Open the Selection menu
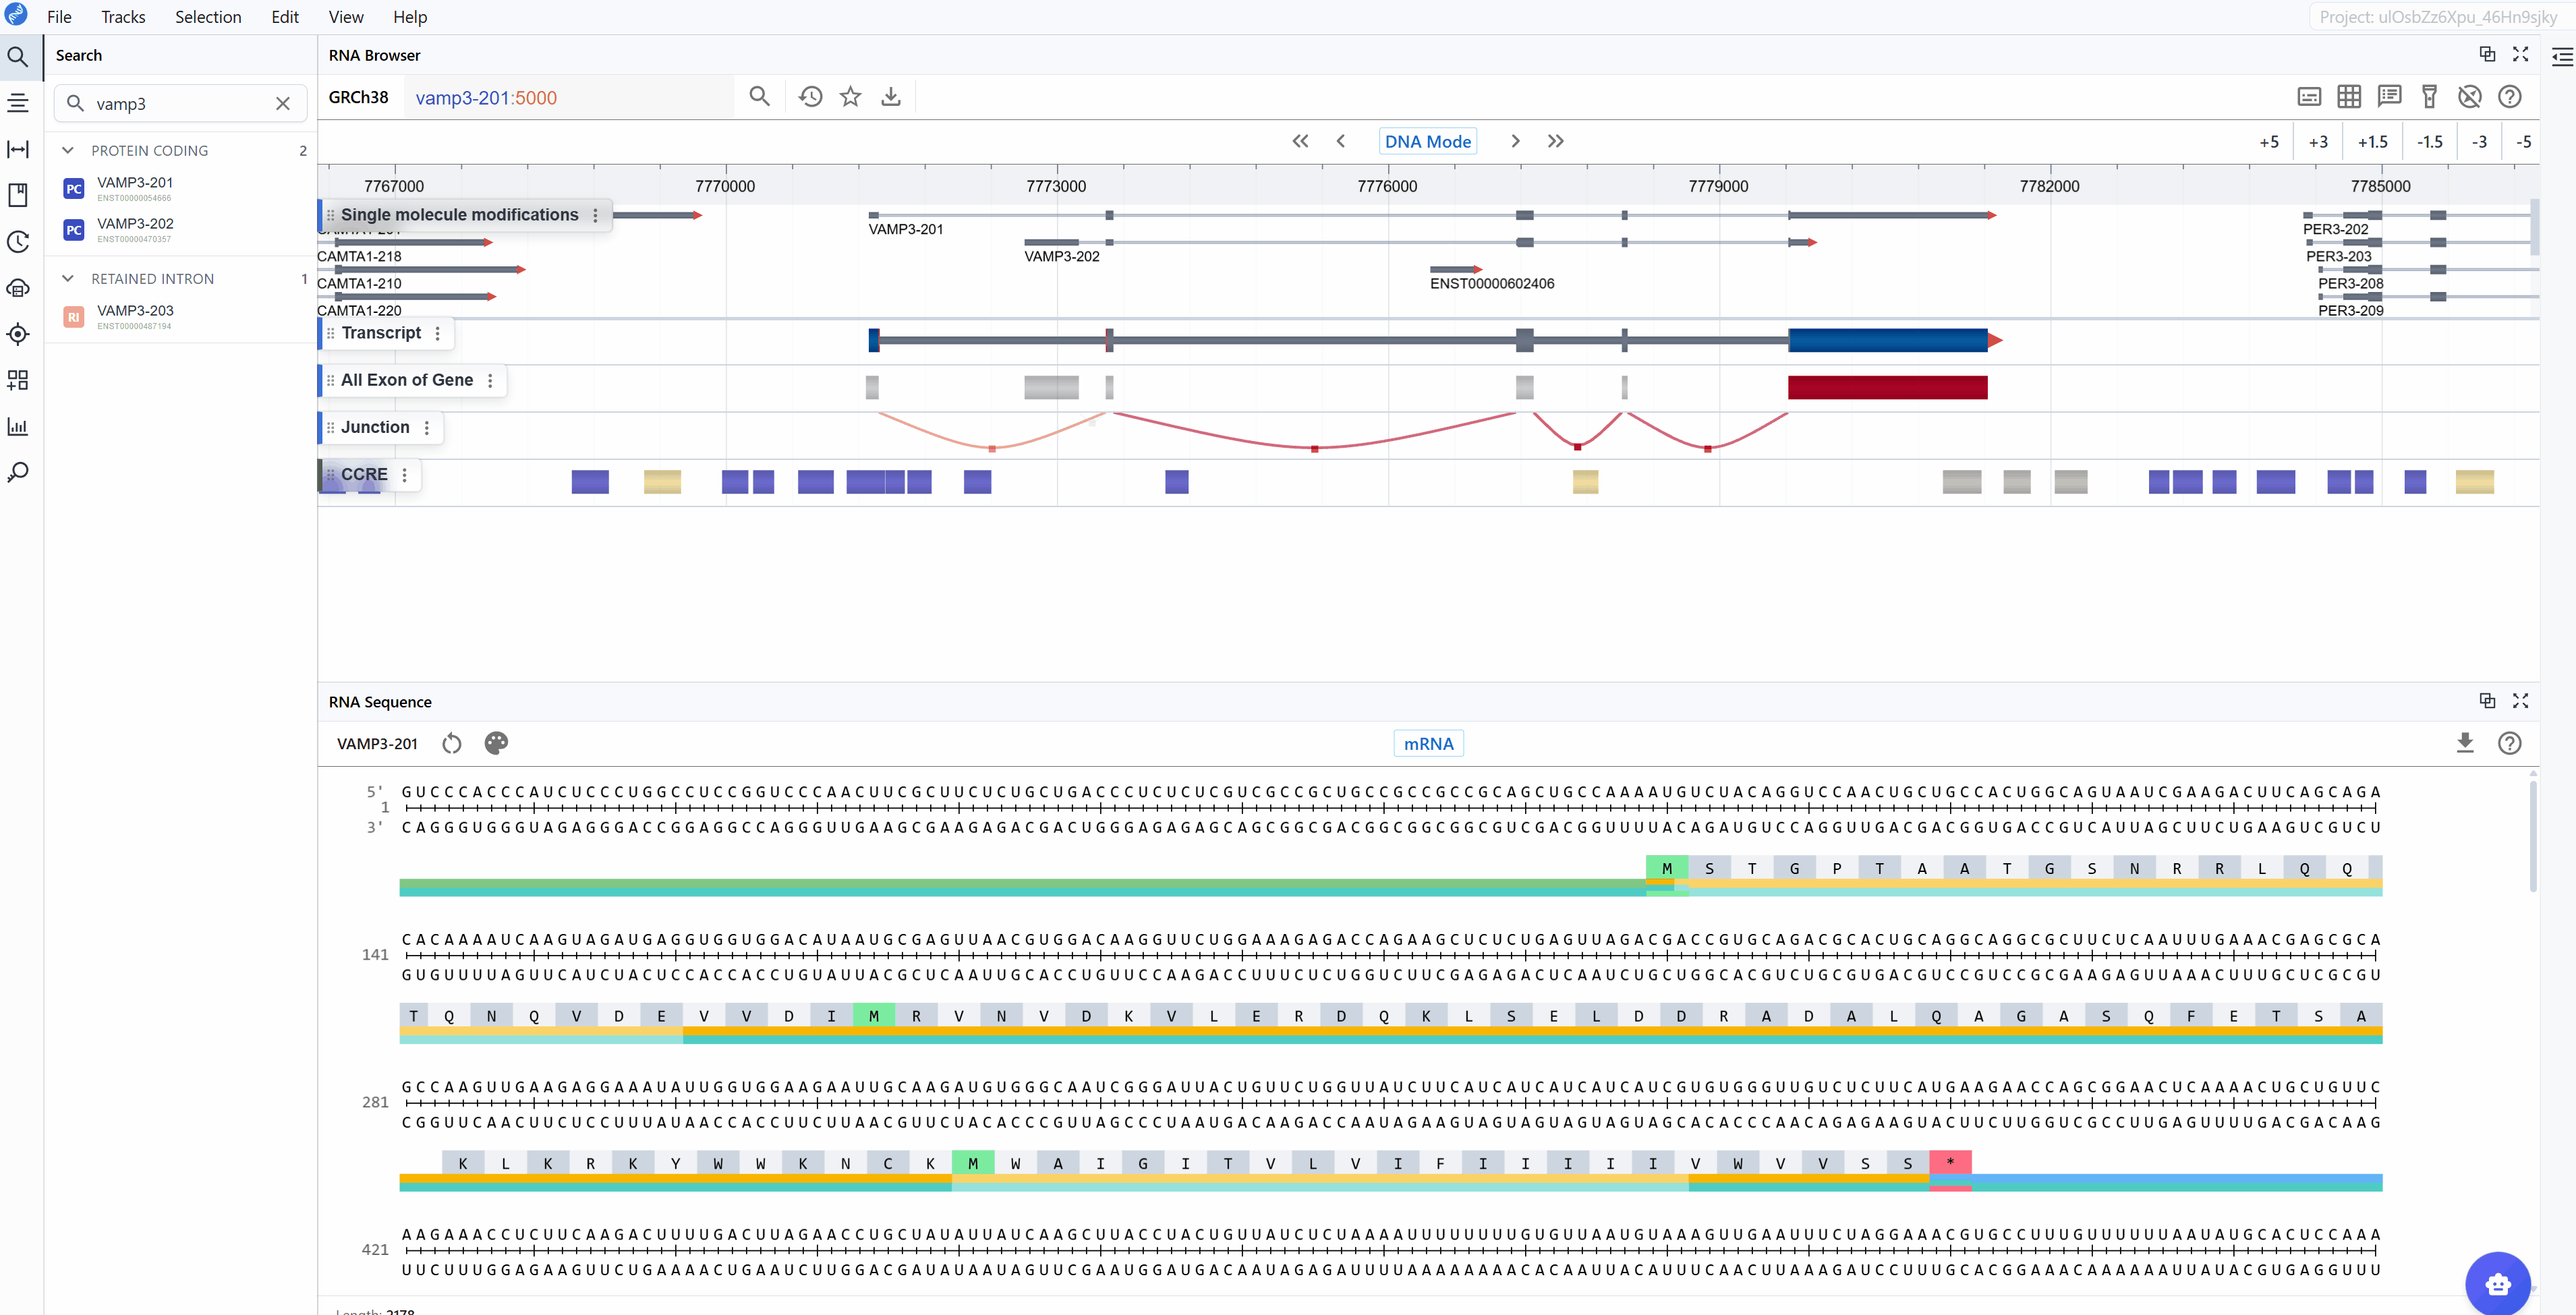Viewport: 2576px width, 1315px height. [208, 17]
